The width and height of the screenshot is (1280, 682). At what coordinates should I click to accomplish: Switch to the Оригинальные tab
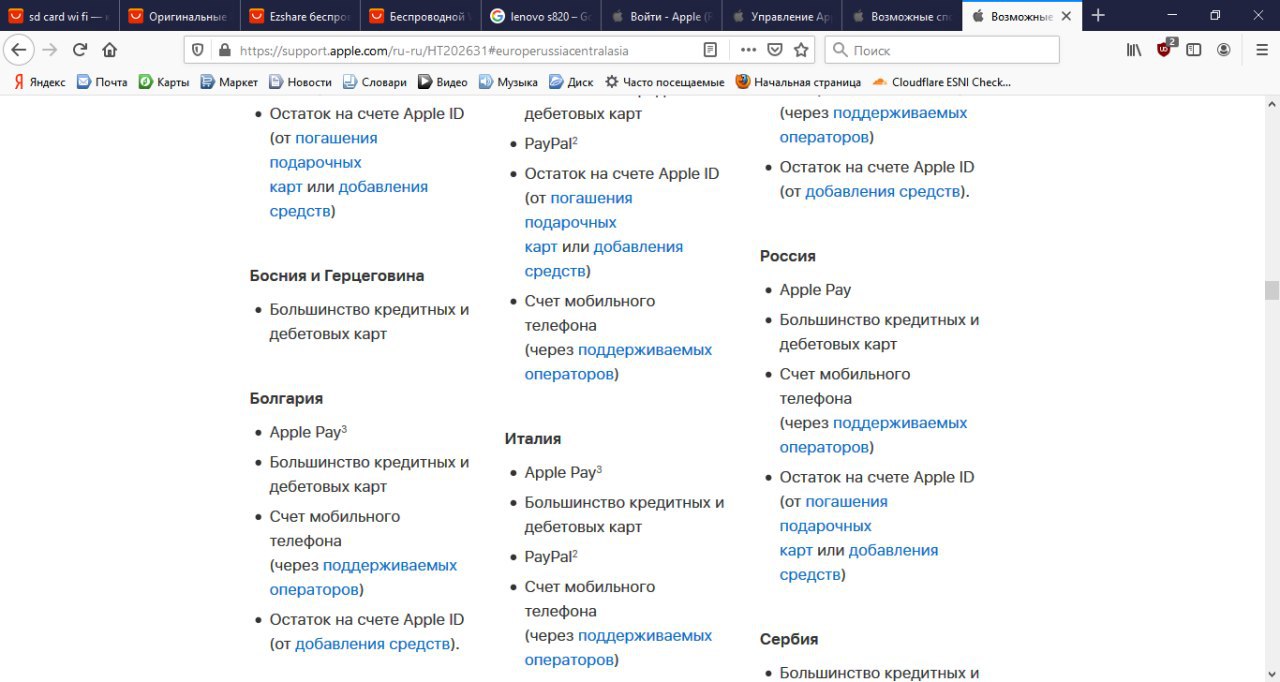(180, 16)
